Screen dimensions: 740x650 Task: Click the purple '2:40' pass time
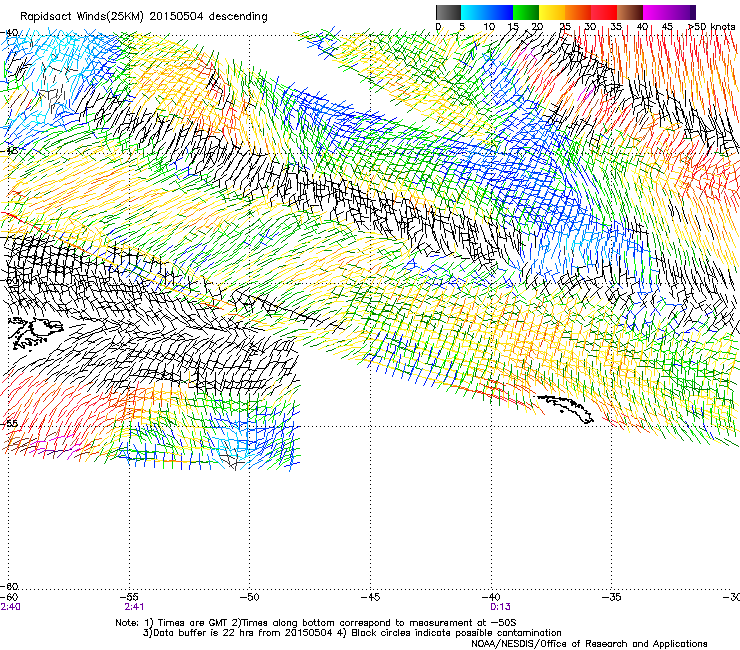click(x=10, y=607)
